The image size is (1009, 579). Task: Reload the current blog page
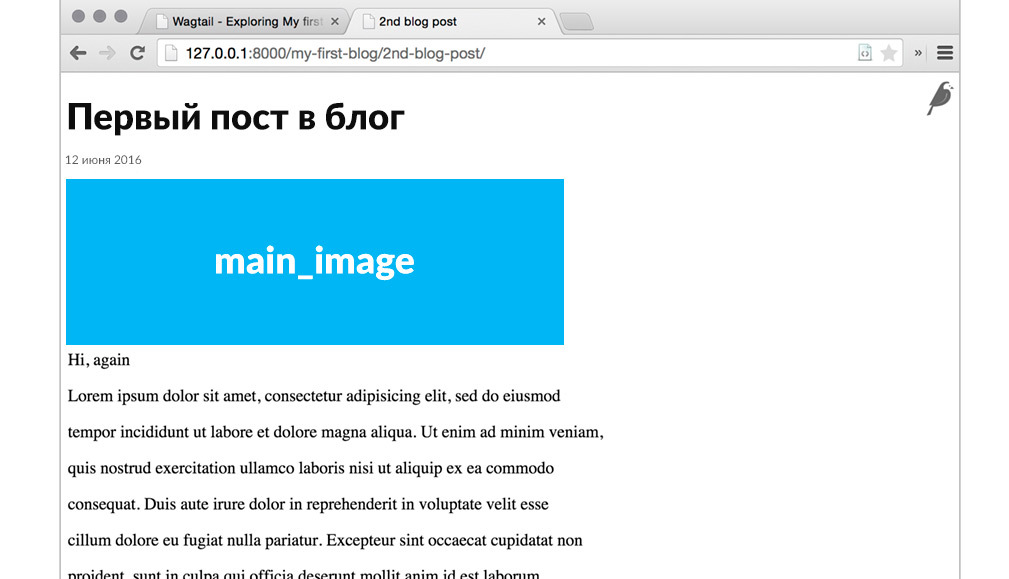(x=137, y=53)
